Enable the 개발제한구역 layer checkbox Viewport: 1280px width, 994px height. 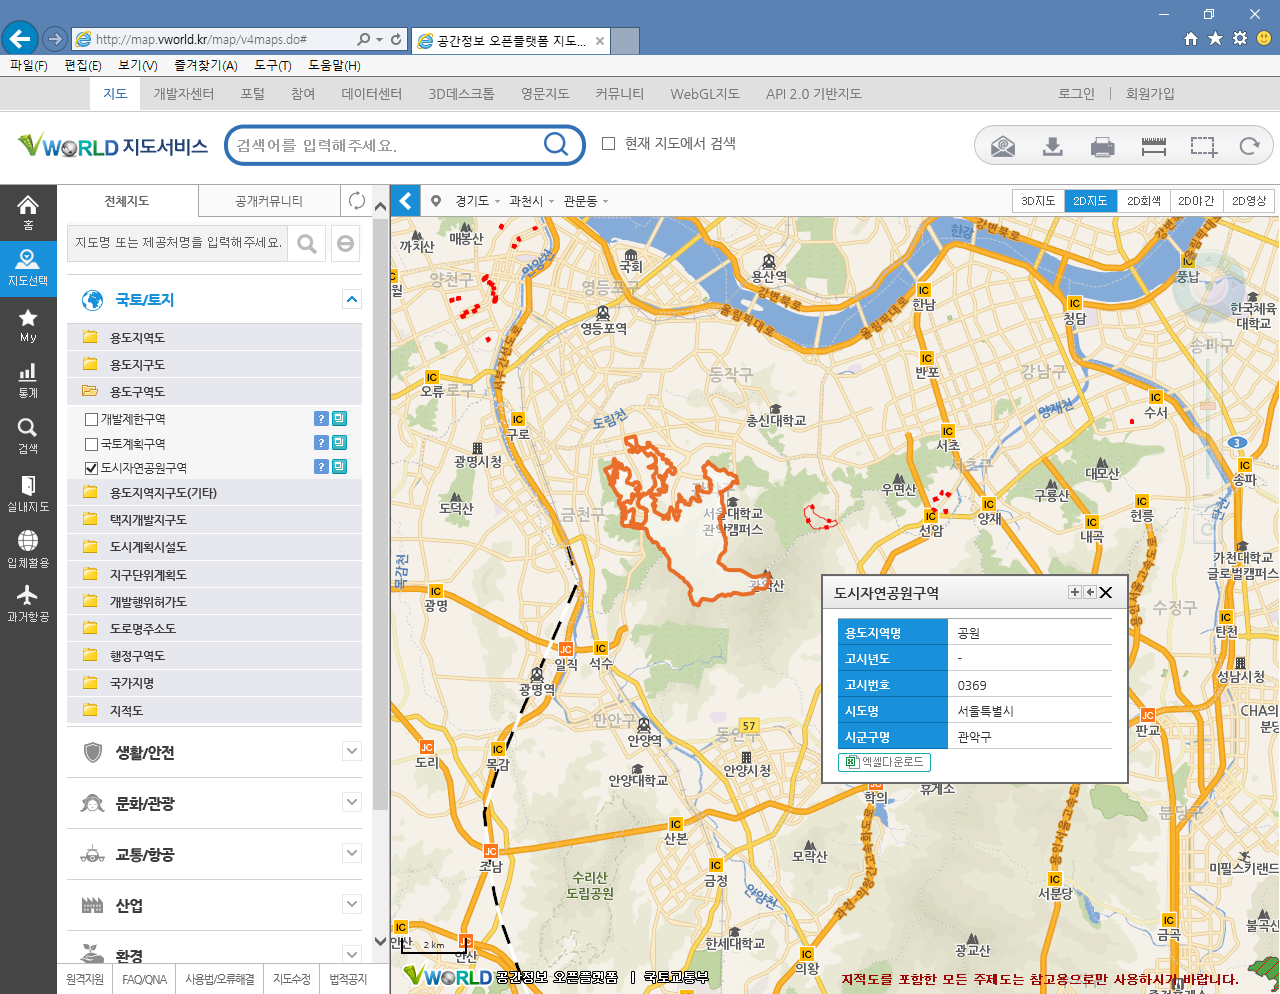92,420
